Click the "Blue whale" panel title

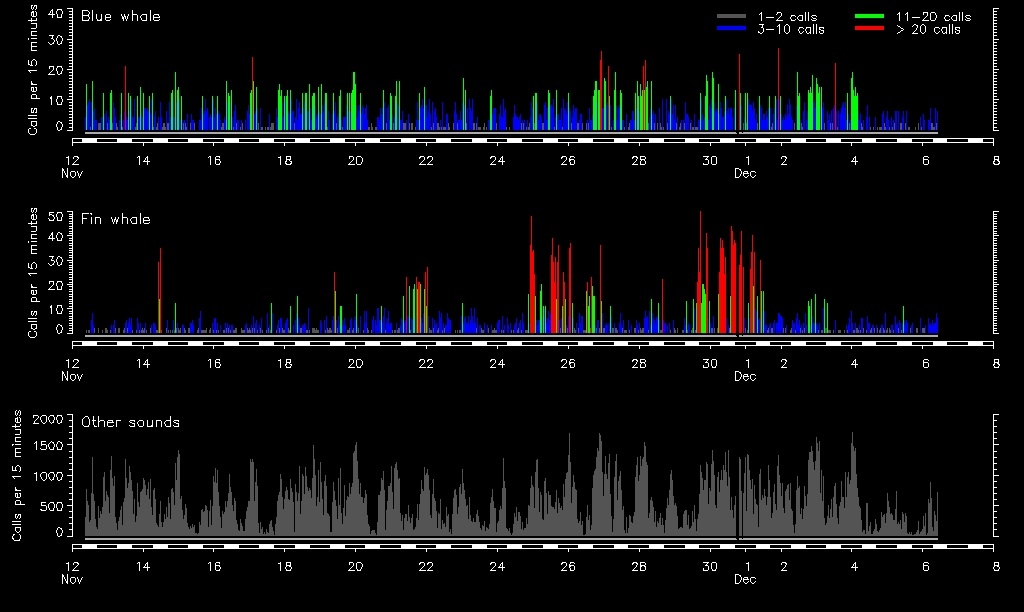[x=120, y=16]
